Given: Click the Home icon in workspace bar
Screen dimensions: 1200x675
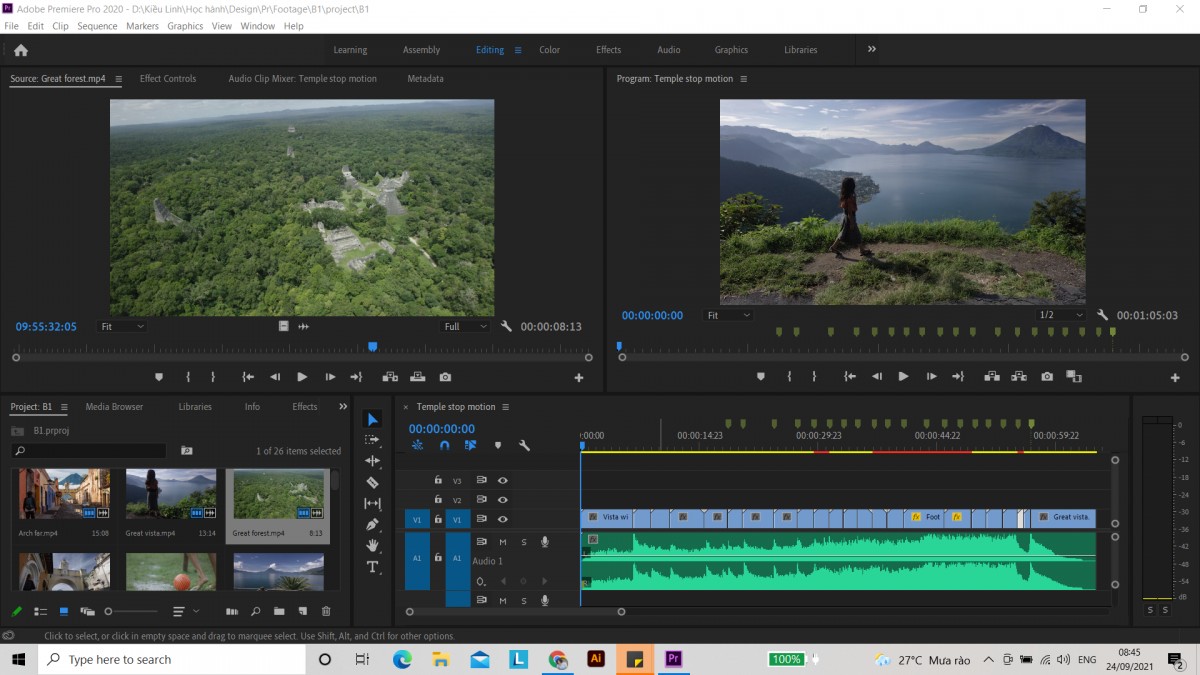Looking at the screenshot, I should click(x=21, y=50).
